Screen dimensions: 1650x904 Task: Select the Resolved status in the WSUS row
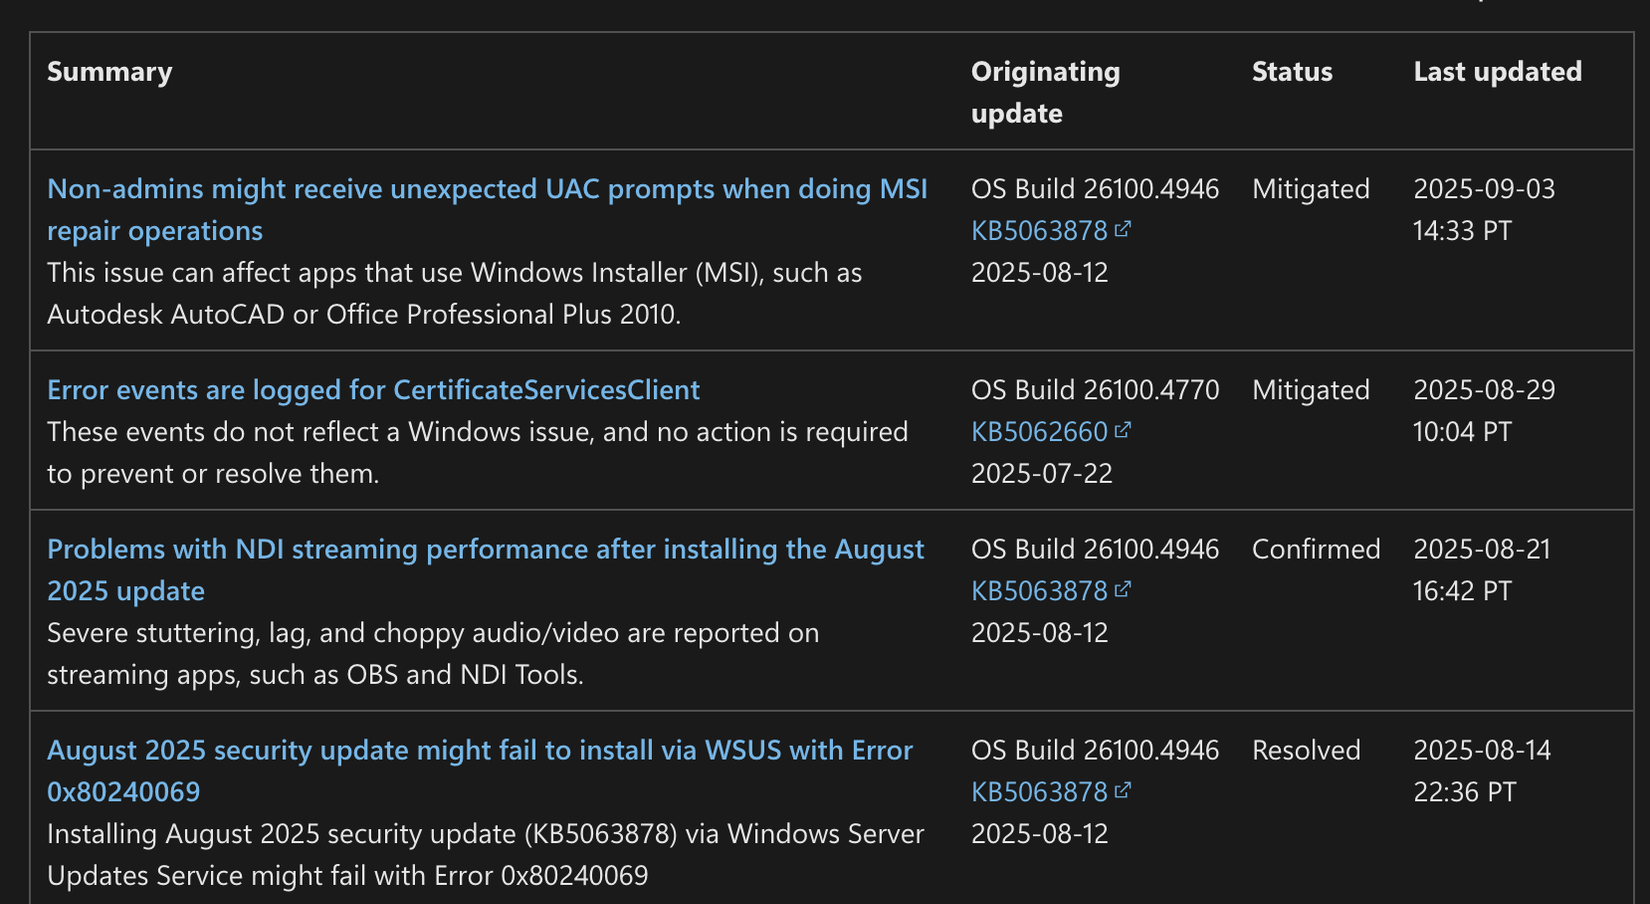tap(1306, 749)
